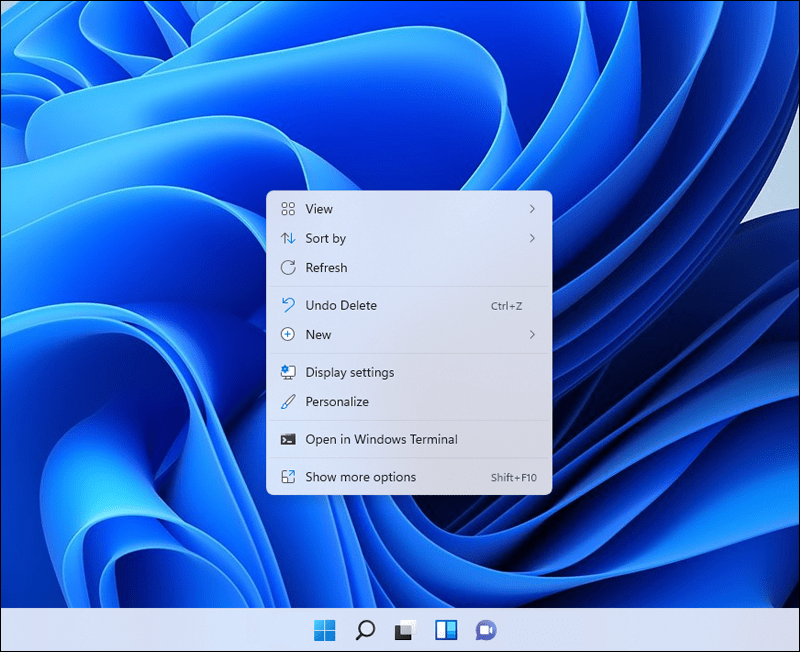This screenshot has width=800, height=652.
Task: Select Open in Windows Terminal
Action: pyautogui.click(x=409, y=439)
